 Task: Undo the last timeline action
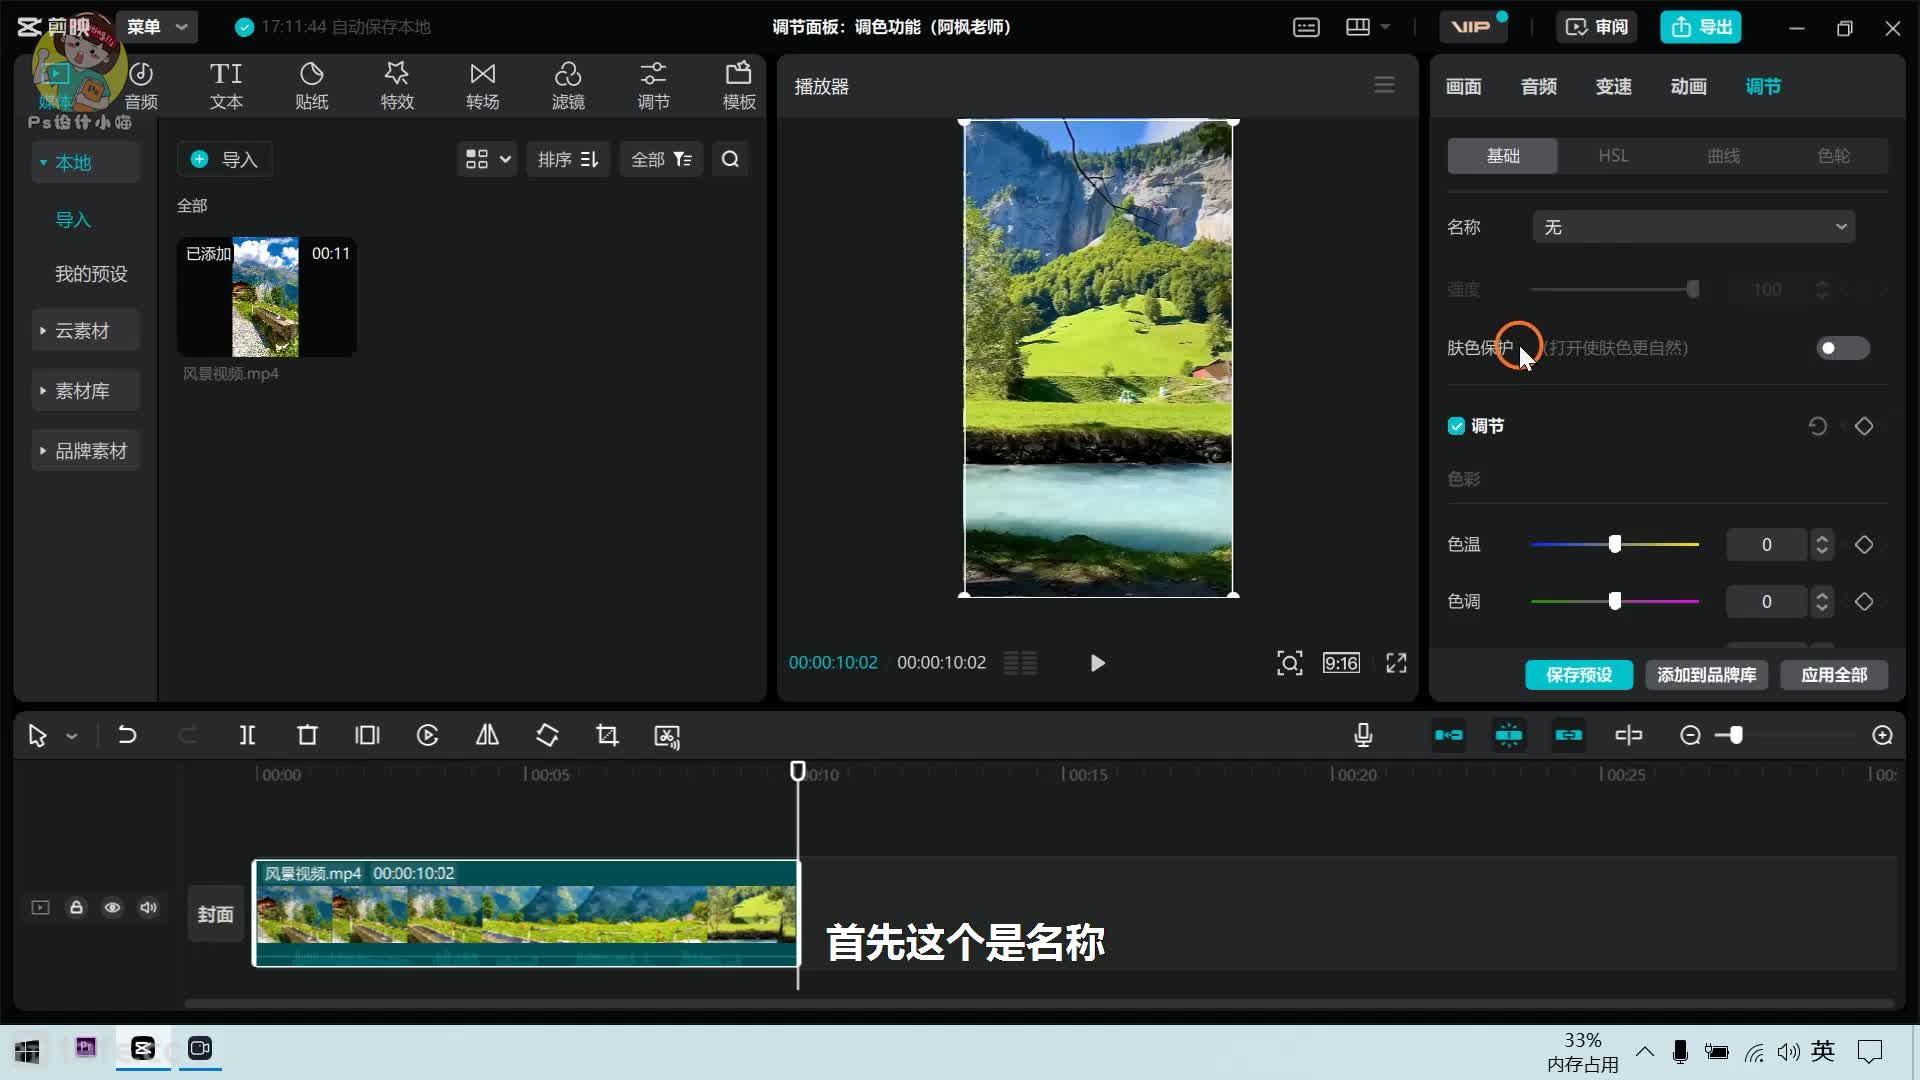point(127,735)
